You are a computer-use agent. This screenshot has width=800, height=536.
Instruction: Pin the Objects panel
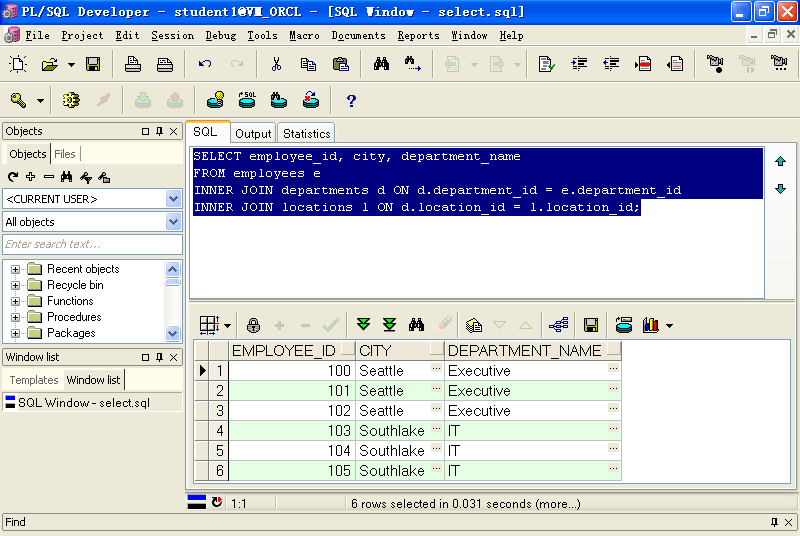159,131
